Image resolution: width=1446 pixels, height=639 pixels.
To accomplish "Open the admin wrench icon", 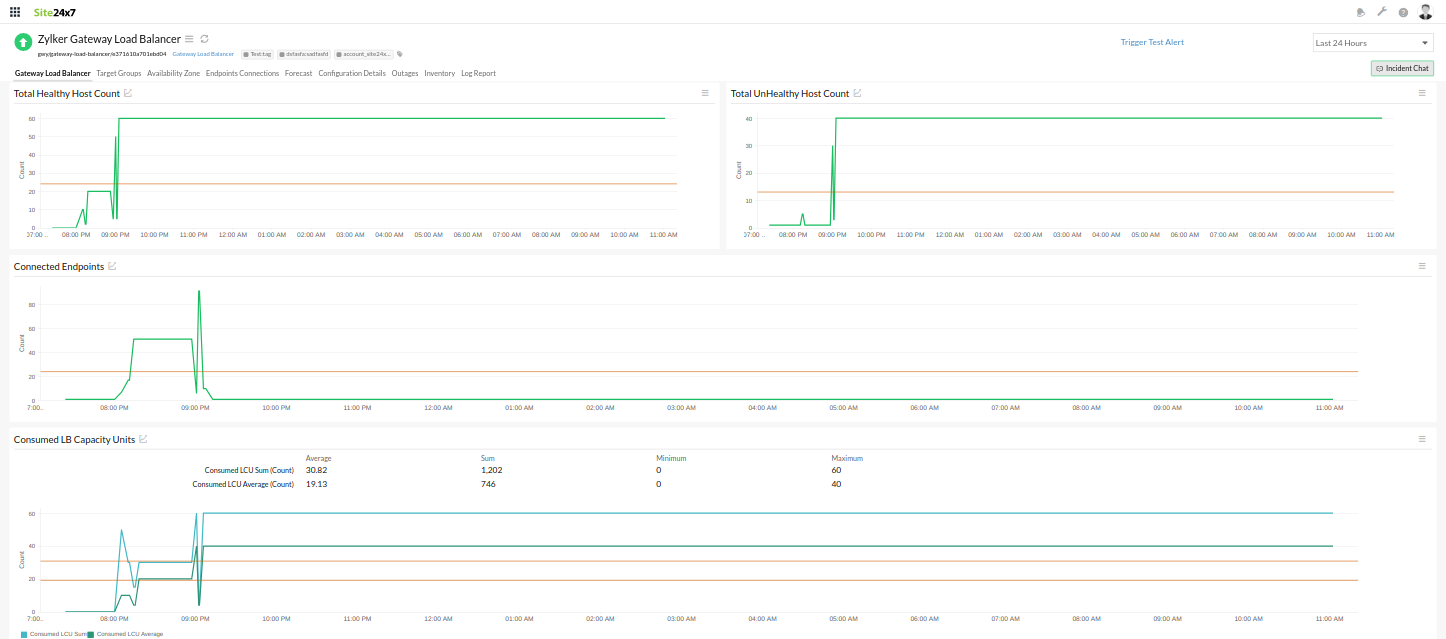I will pyautogui.click(x=1382, y=12).
